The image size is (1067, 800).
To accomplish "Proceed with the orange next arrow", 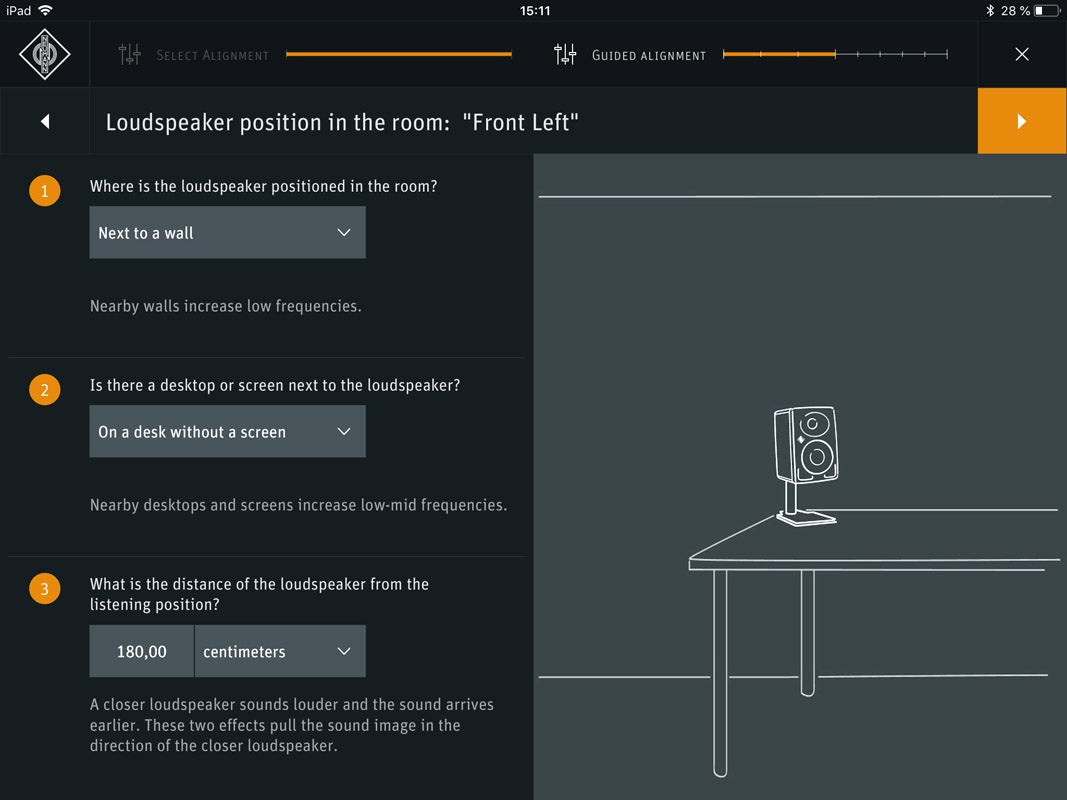I will [1021, 121].
